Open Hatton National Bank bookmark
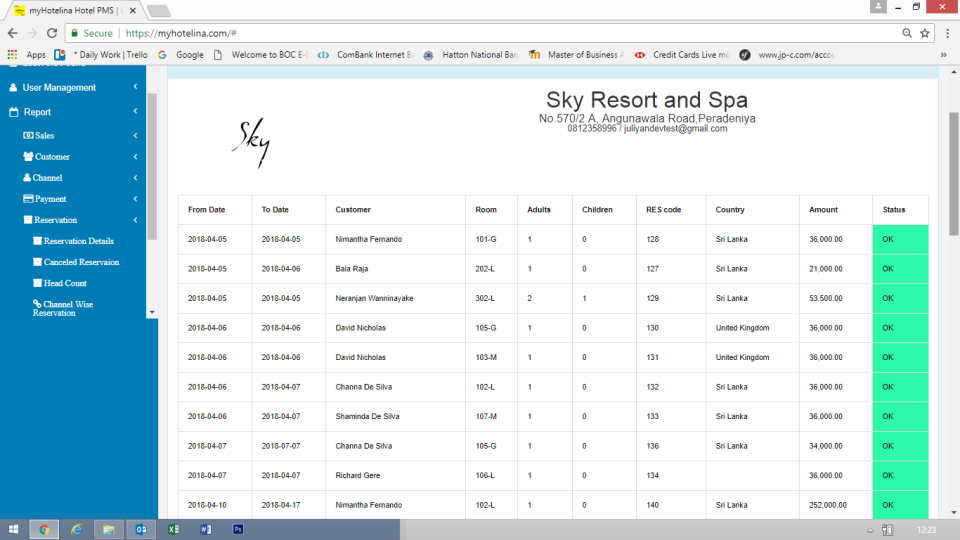The image size is (960, 540). 471,54
